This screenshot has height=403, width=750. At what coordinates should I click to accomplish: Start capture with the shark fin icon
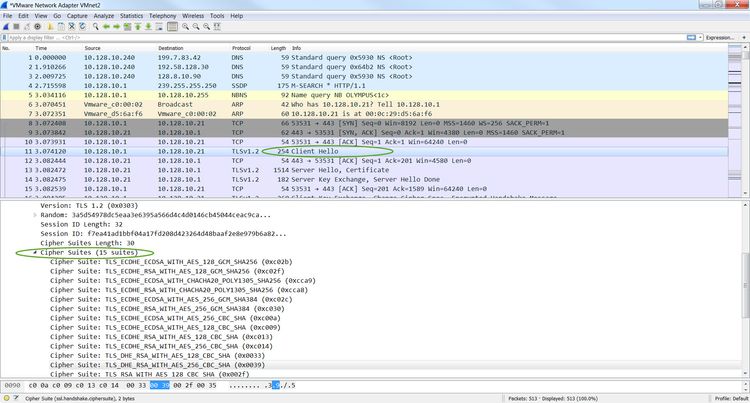click(6, 27)
